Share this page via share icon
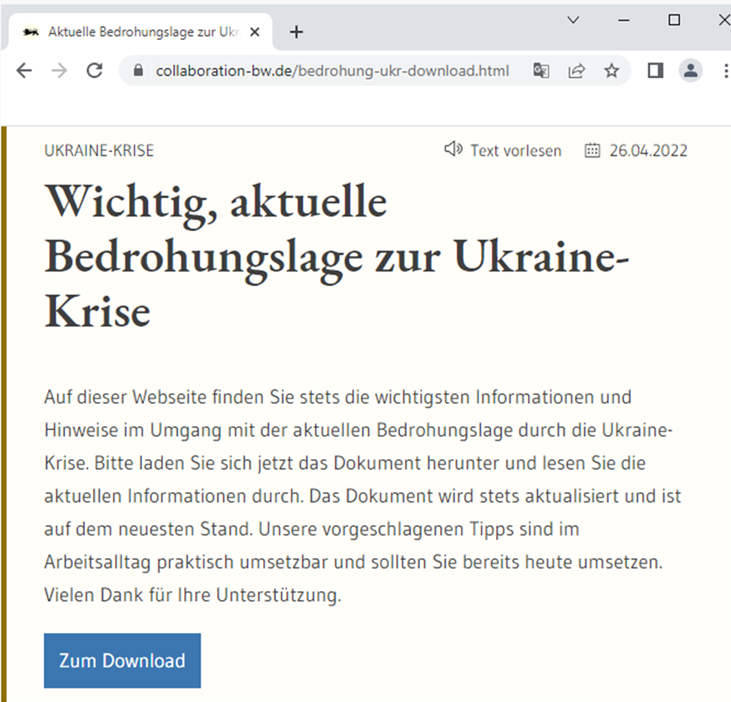Image resolution: width=731 pixels, height=702 pixels. pos(576,71)
